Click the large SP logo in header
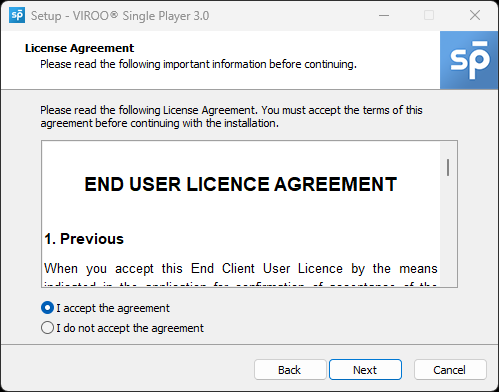Screen dimensions: 499x392 pos(469,60)
